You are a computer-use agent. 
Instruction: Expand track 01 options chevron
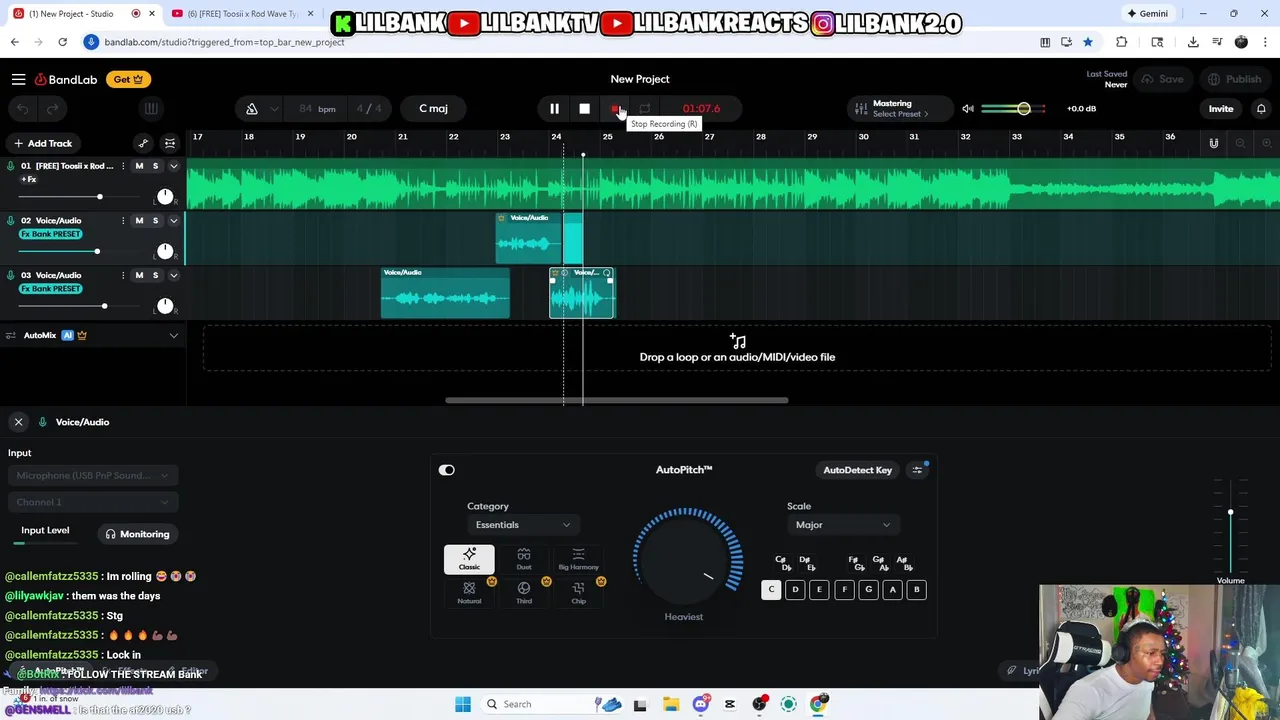(173, 166)
